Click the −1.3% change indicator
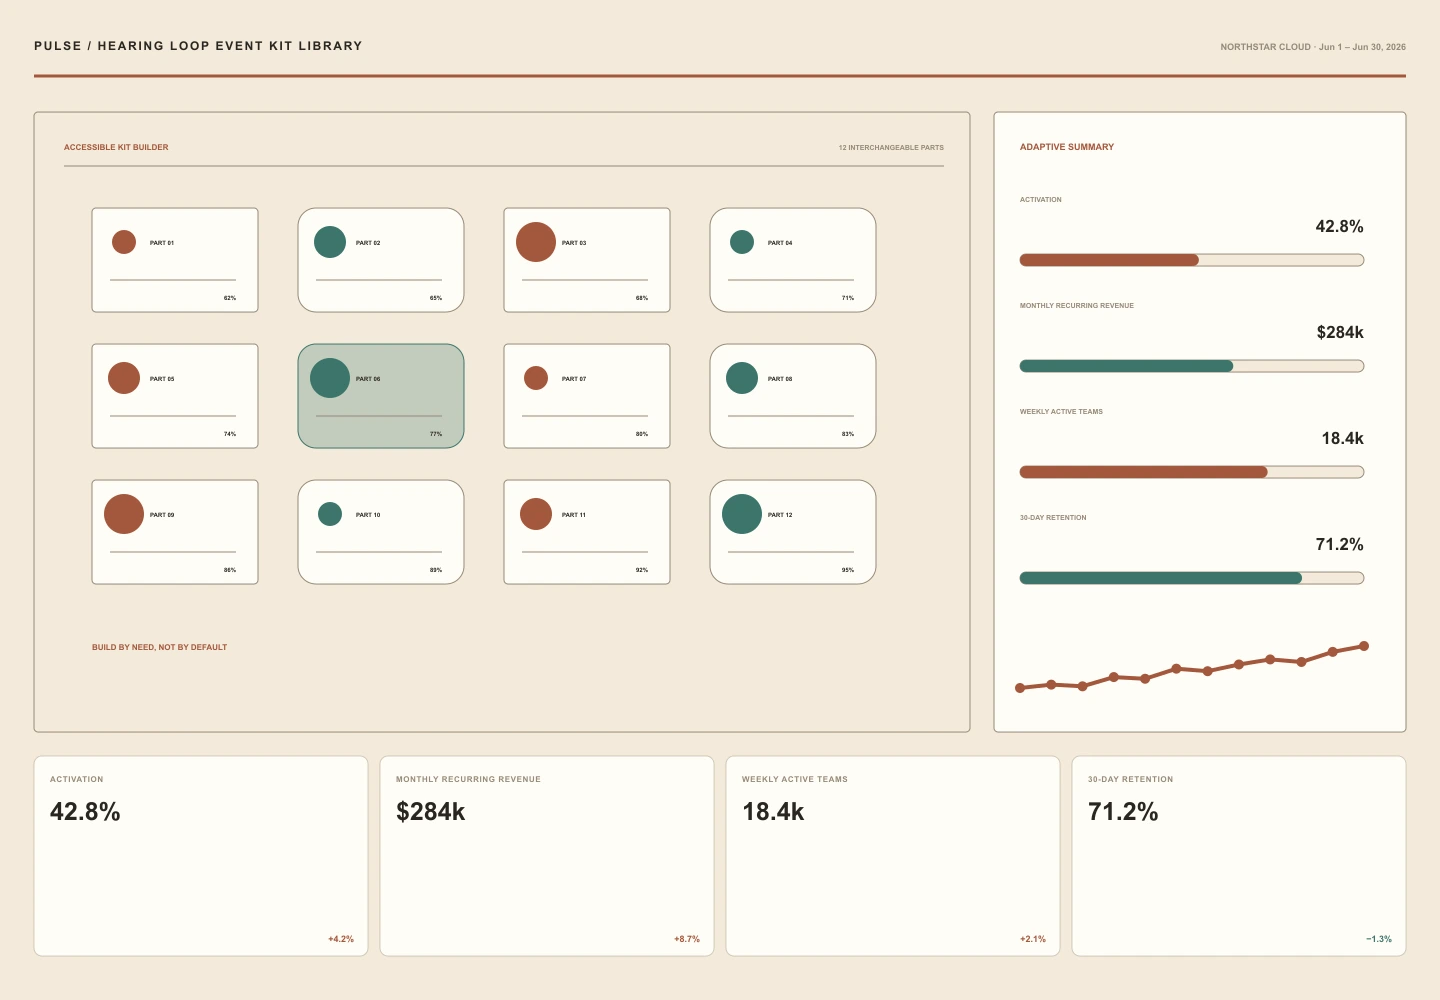1440x1000 pixels. point(1379,939)
